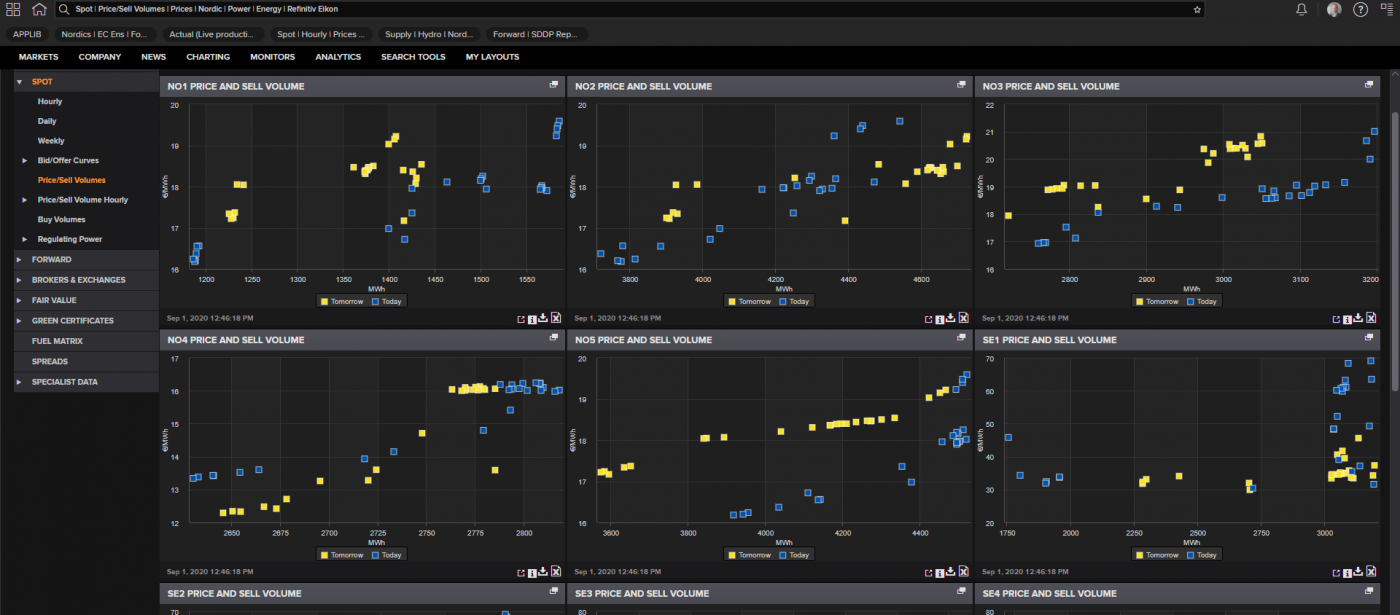This screenshot has height=615, width=1400.
Task: Add page to favorites star icon
Action: [1197, 9]
